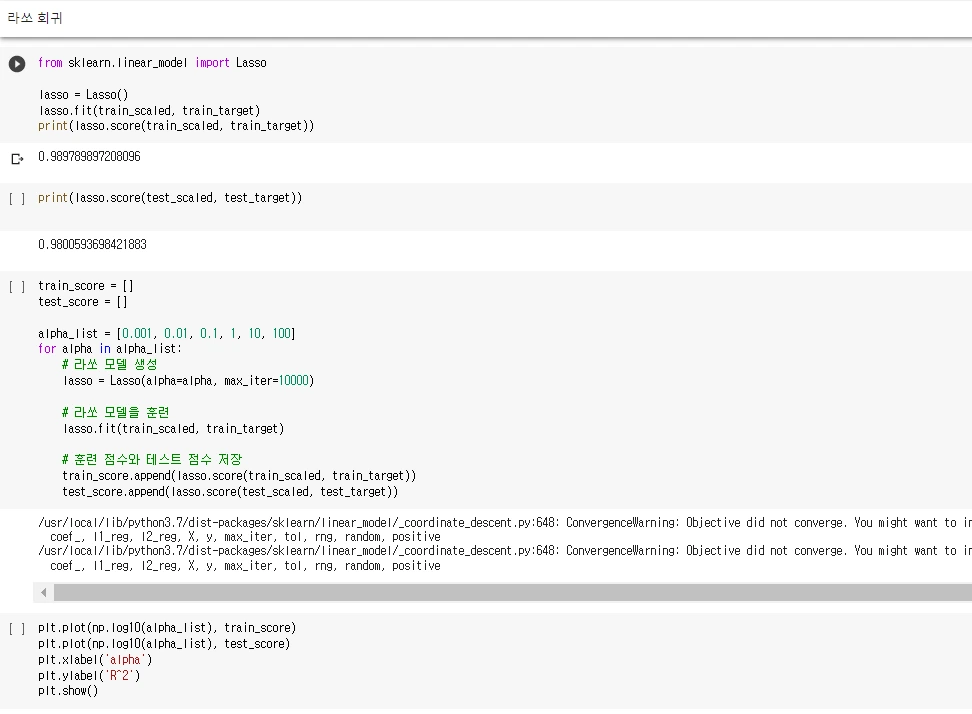The width and height of the screenshot is (972, 714).
Task: Click the output toggle icon beside 0.989789897208096
Action: click(x=17, y=158)
